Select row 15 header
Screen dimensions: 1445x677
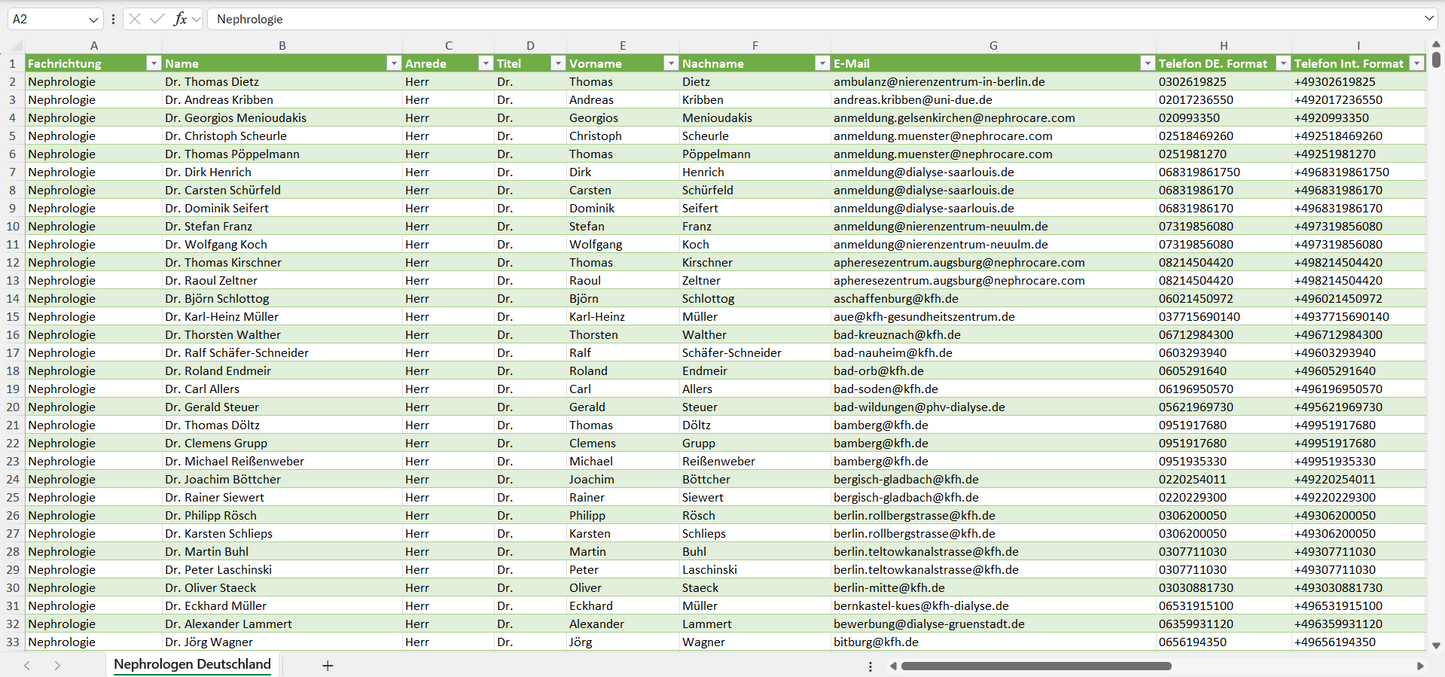point(13,316)
